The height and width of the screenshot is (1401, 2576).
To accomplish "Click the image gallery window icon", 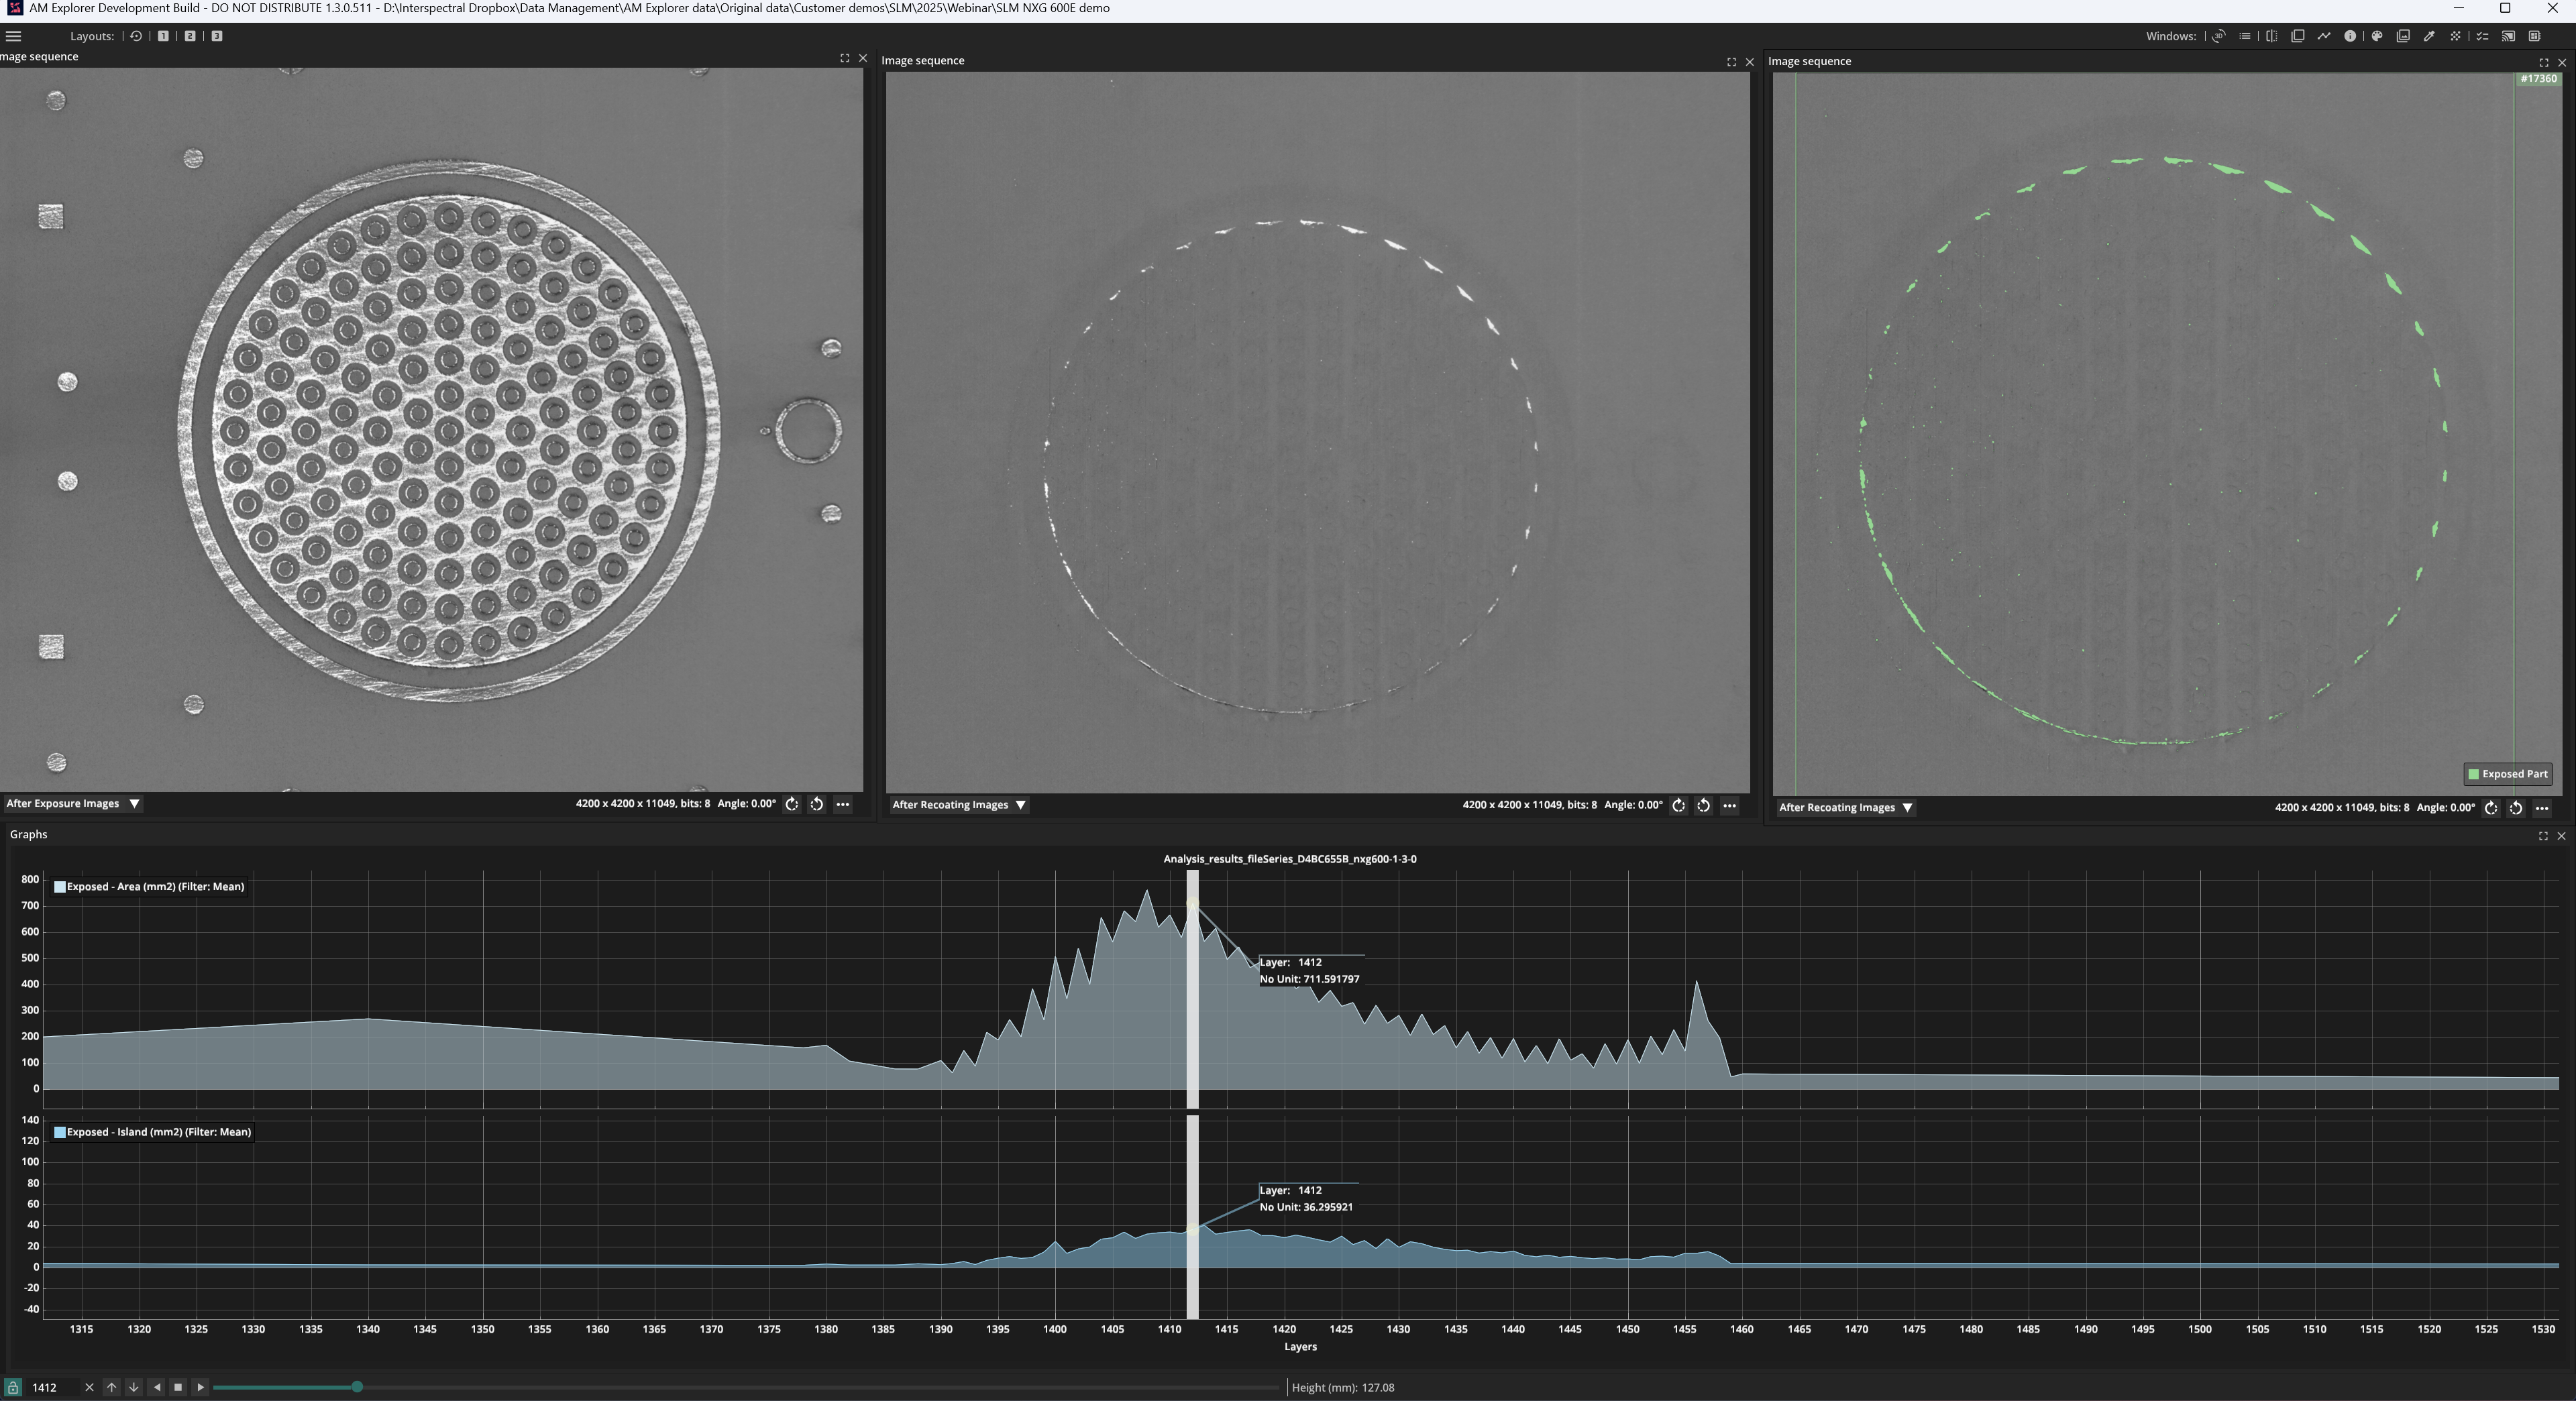I will (x=2403, y=36).
